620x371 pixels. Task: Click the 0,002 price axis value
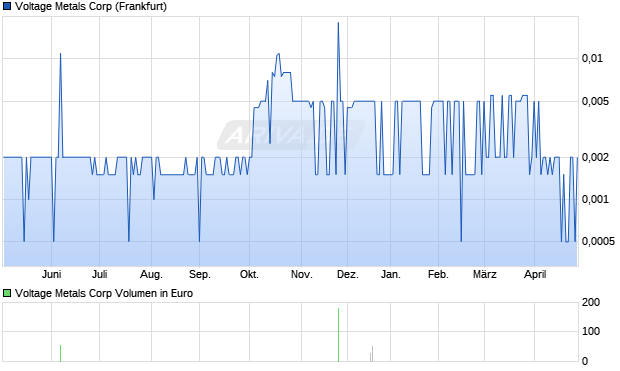pos(595,157)
